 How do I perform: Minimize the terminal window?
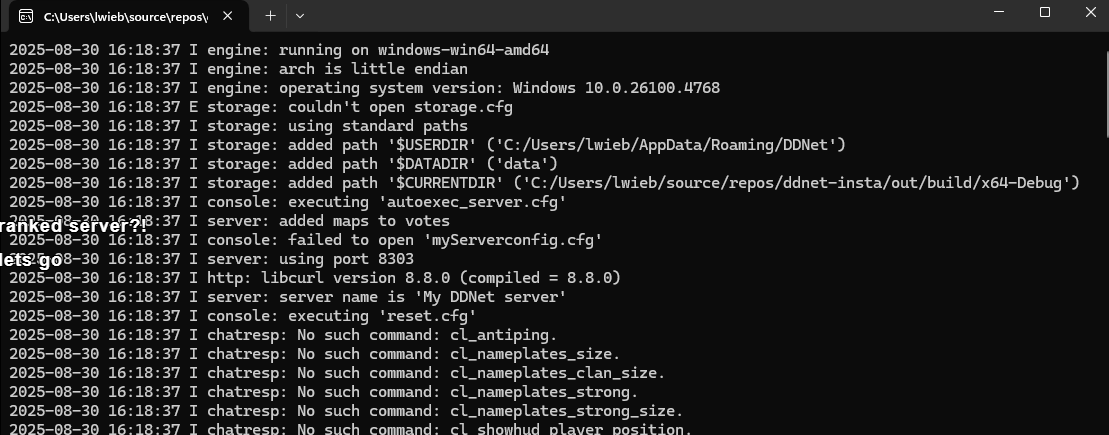click(x=999, y=12)
